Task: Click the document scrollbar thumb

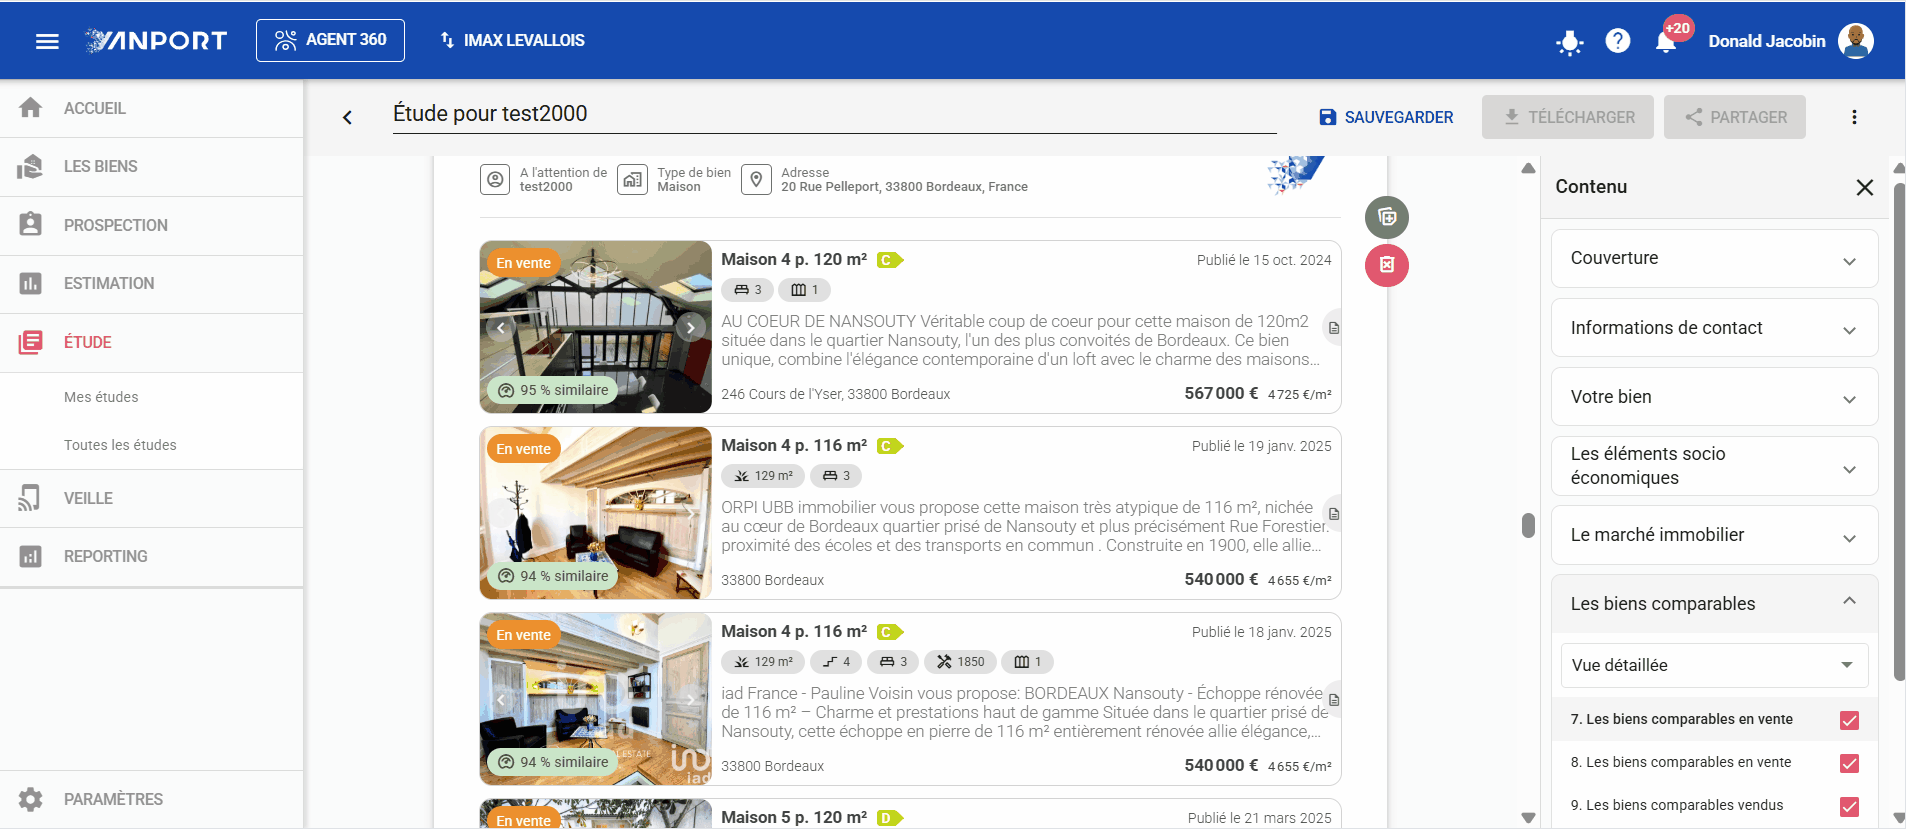Action: pos(1528,525)
